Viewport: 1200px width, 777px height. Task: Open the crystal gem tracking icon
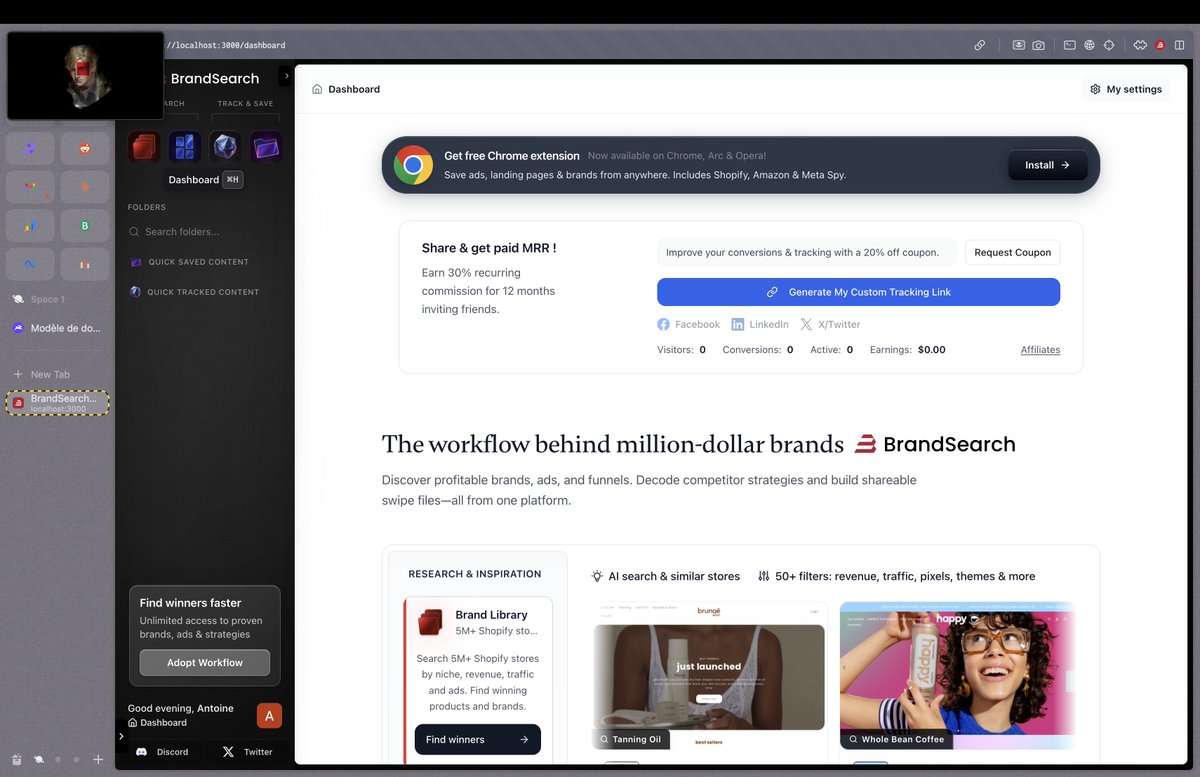(x=225, y=147)
